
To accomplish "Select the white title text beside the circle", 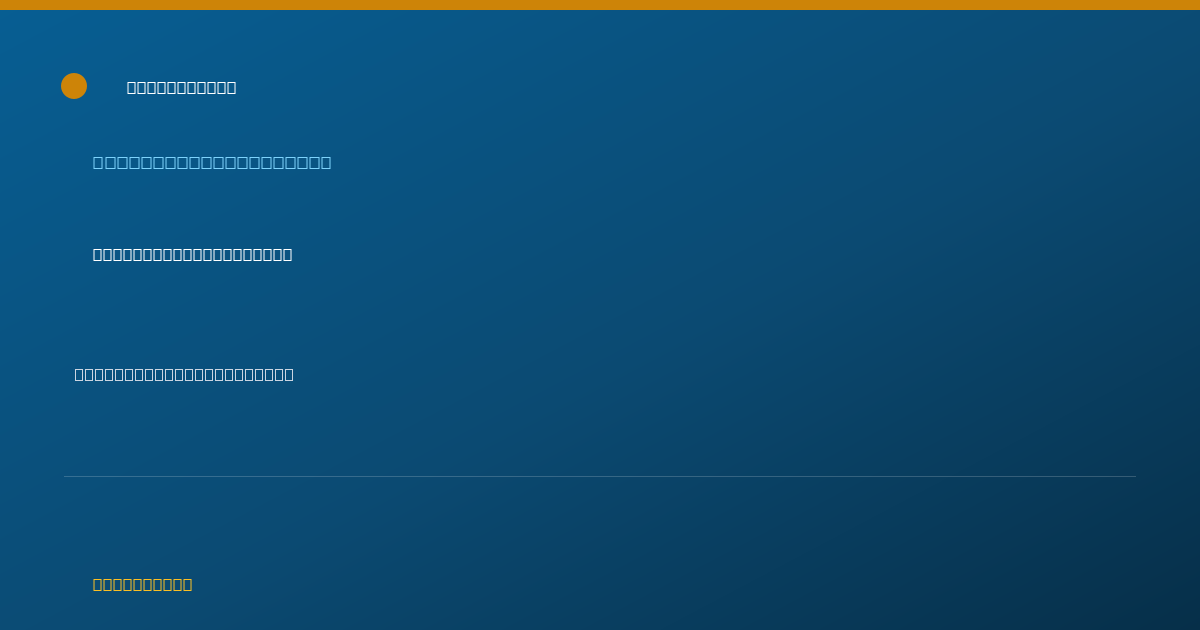I will pos(182,88).
